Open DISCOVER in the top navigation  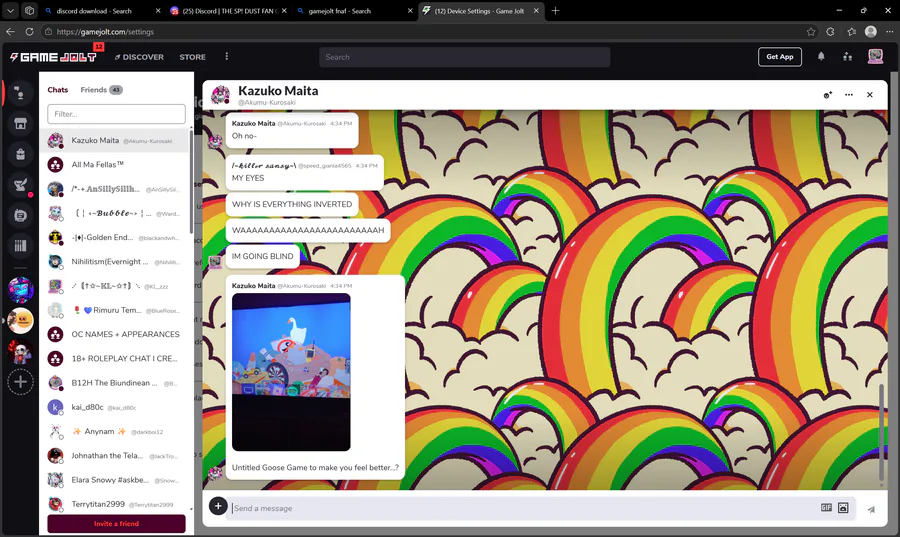139,57
